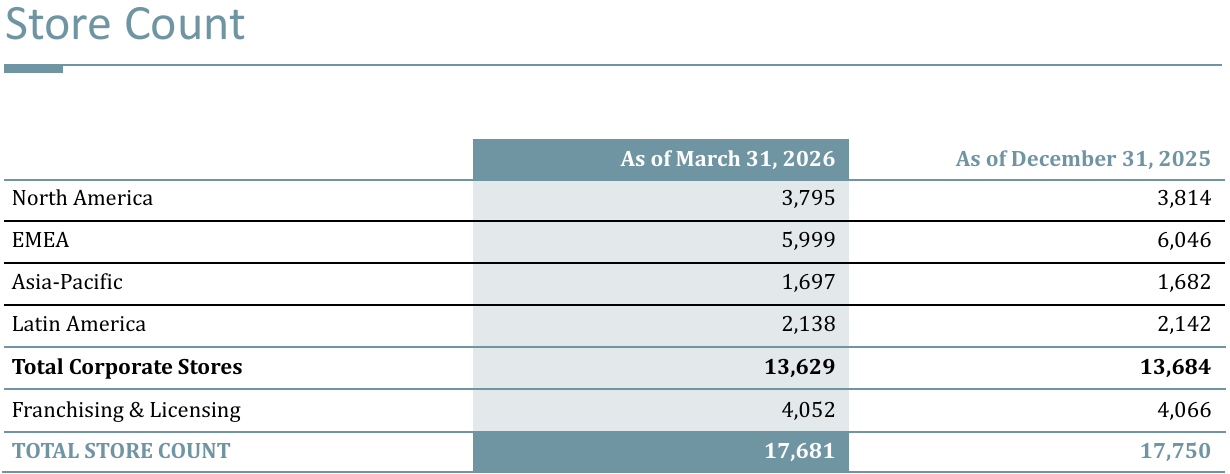Select the Latin America row label
This screenshot has width=1230, height=474.
pos(79,324)
